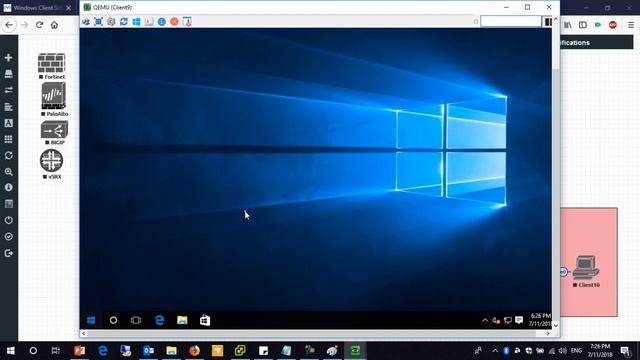Open host notification center icon

[625, 351]
